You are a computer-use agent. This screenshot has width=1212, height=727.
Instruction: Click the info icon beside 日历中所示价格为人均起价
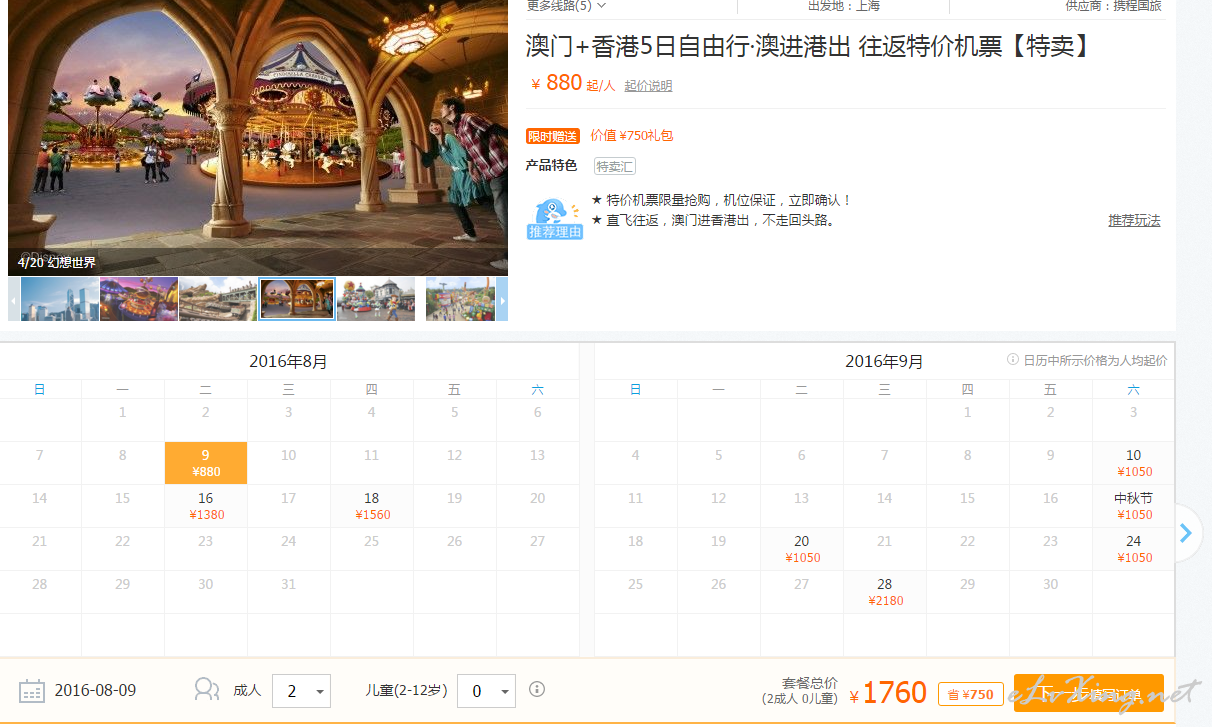click(x=1013, y=360)
